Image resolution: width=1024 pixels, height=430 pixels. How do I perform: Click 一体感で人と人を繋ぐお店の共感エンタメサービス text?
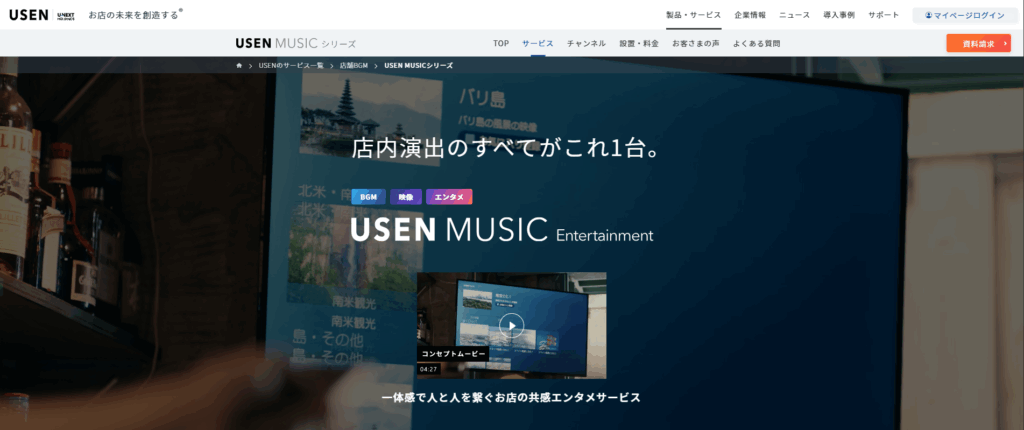coord(511,397)
